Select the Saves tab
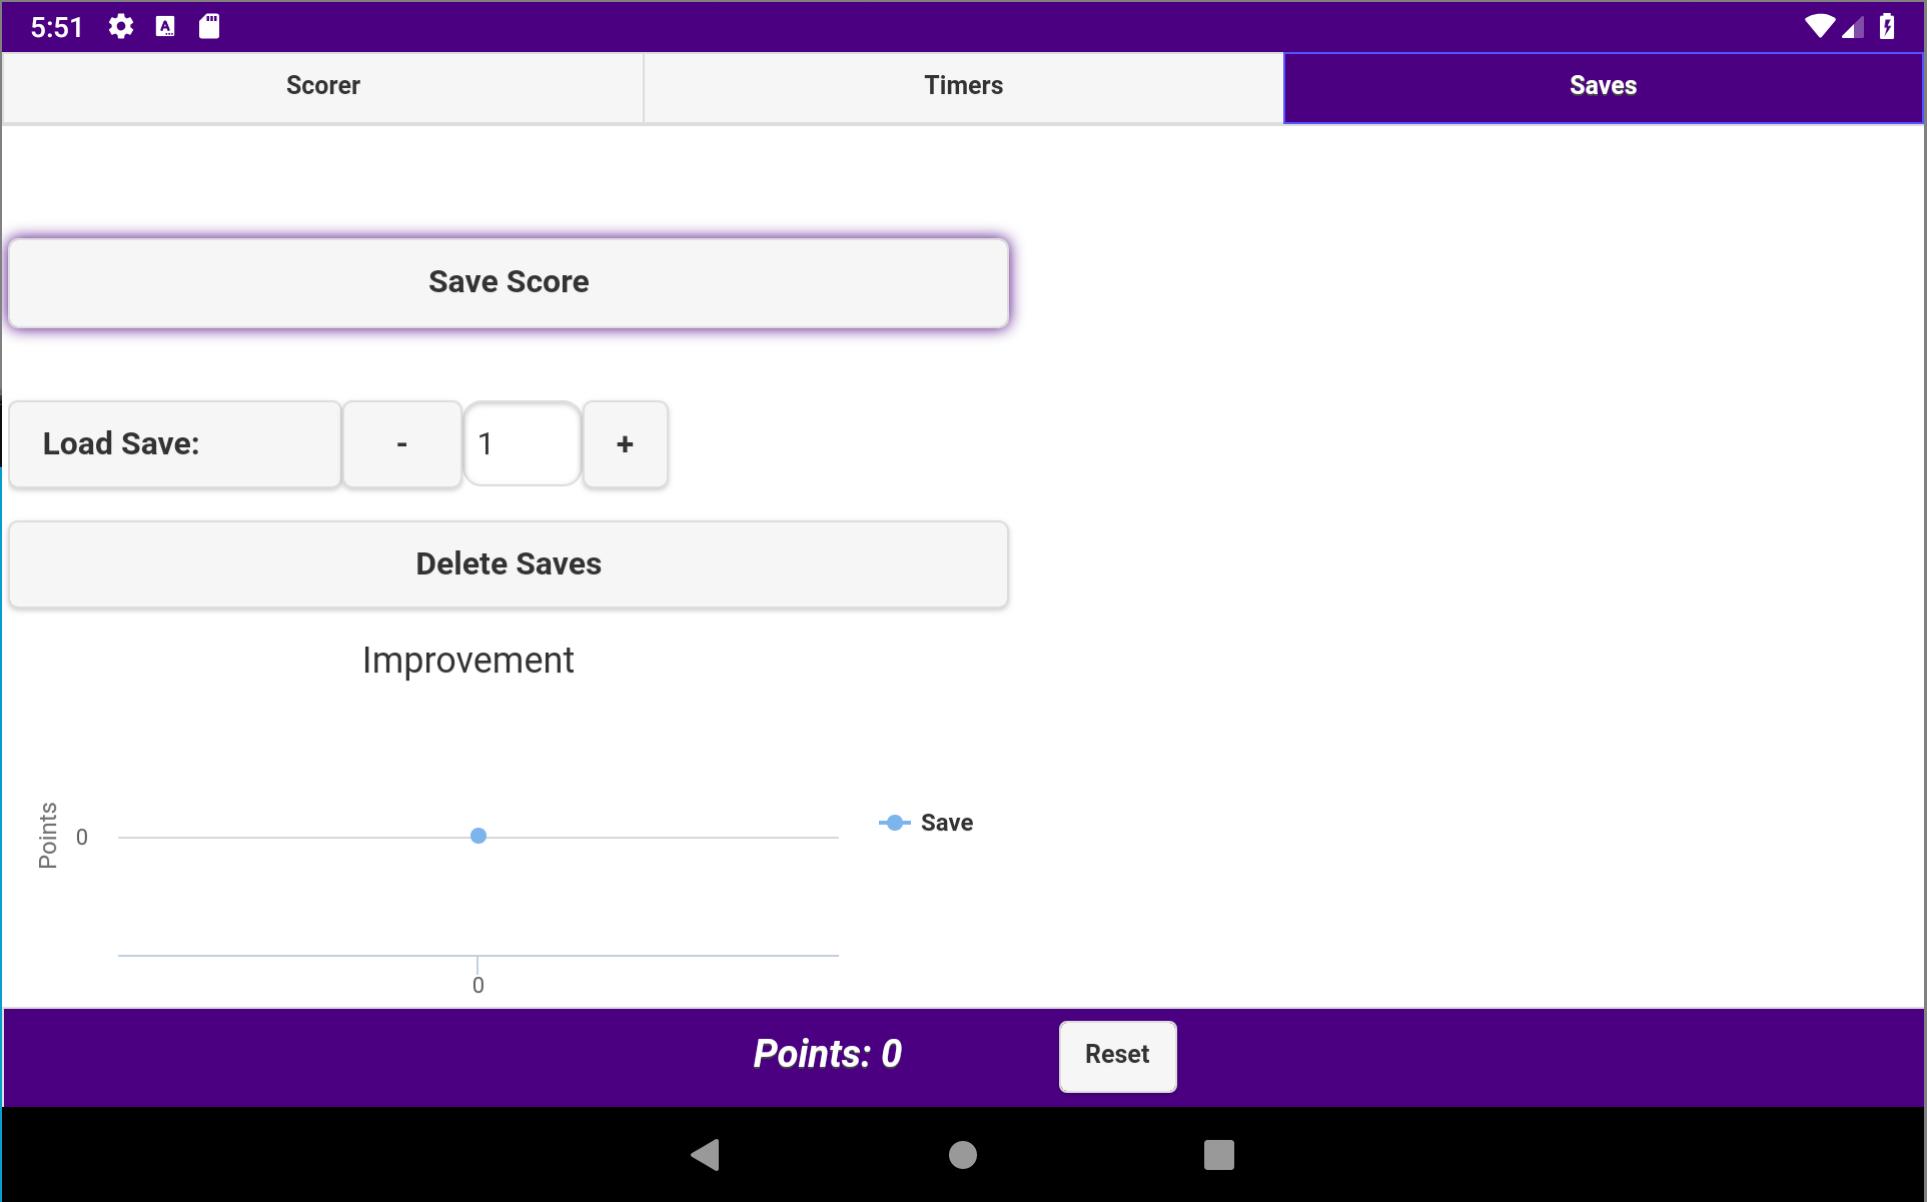 pos(1603,87)
